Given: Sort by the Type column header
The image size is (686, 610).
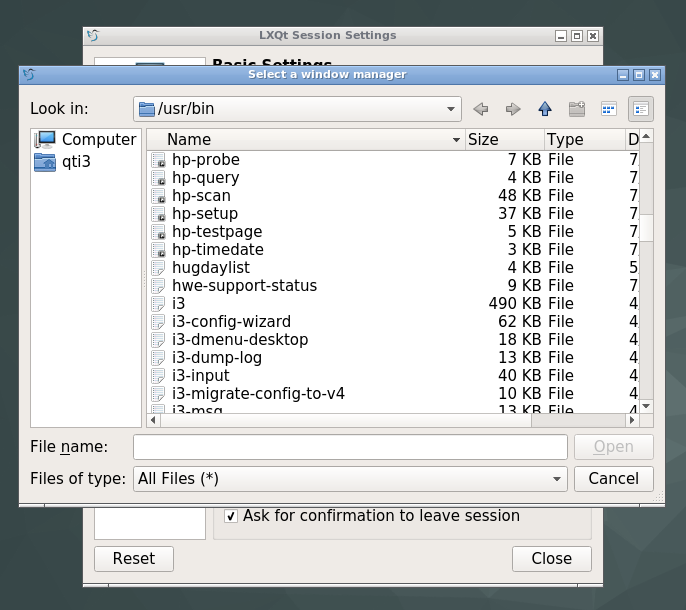Looking at the screenshot, I should 585,140.
